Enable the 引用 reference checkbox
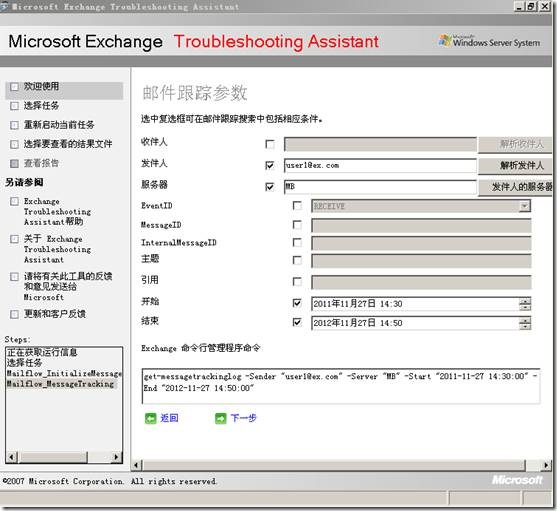The image size is (557, 511). pos(297,282)
